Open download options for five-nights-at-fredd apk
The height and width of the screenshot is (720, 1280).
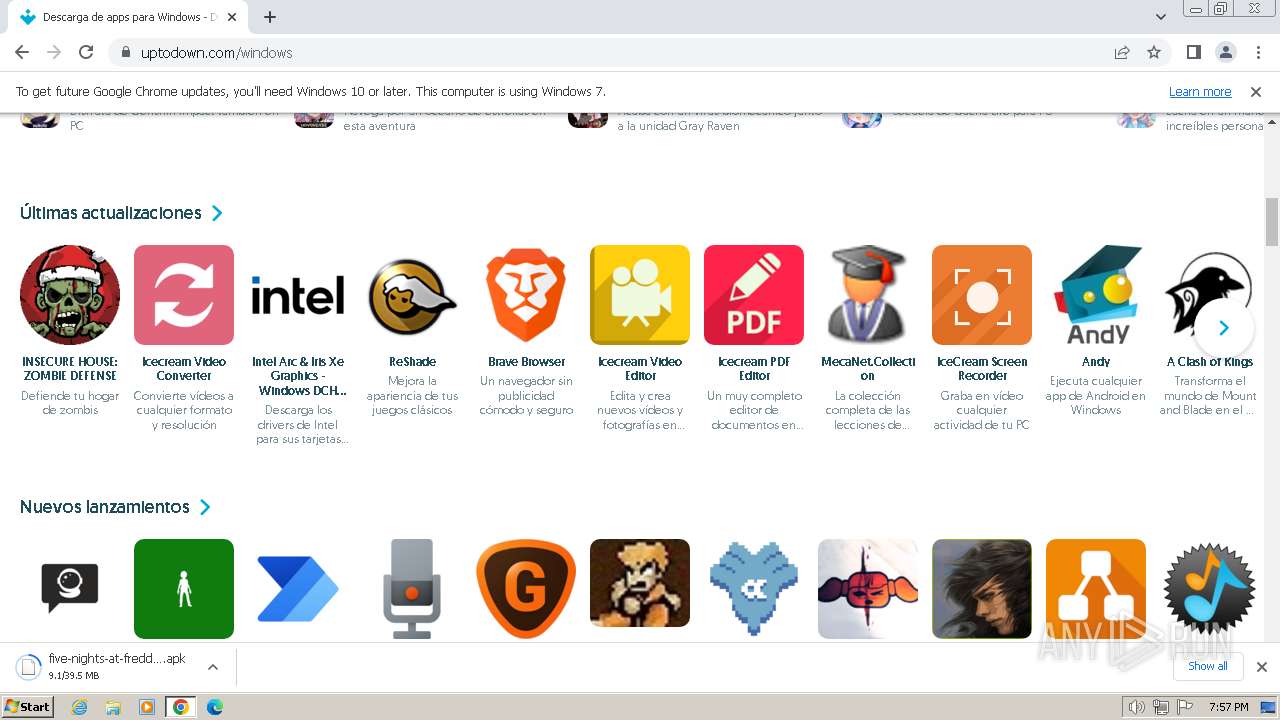pos(212,667)
